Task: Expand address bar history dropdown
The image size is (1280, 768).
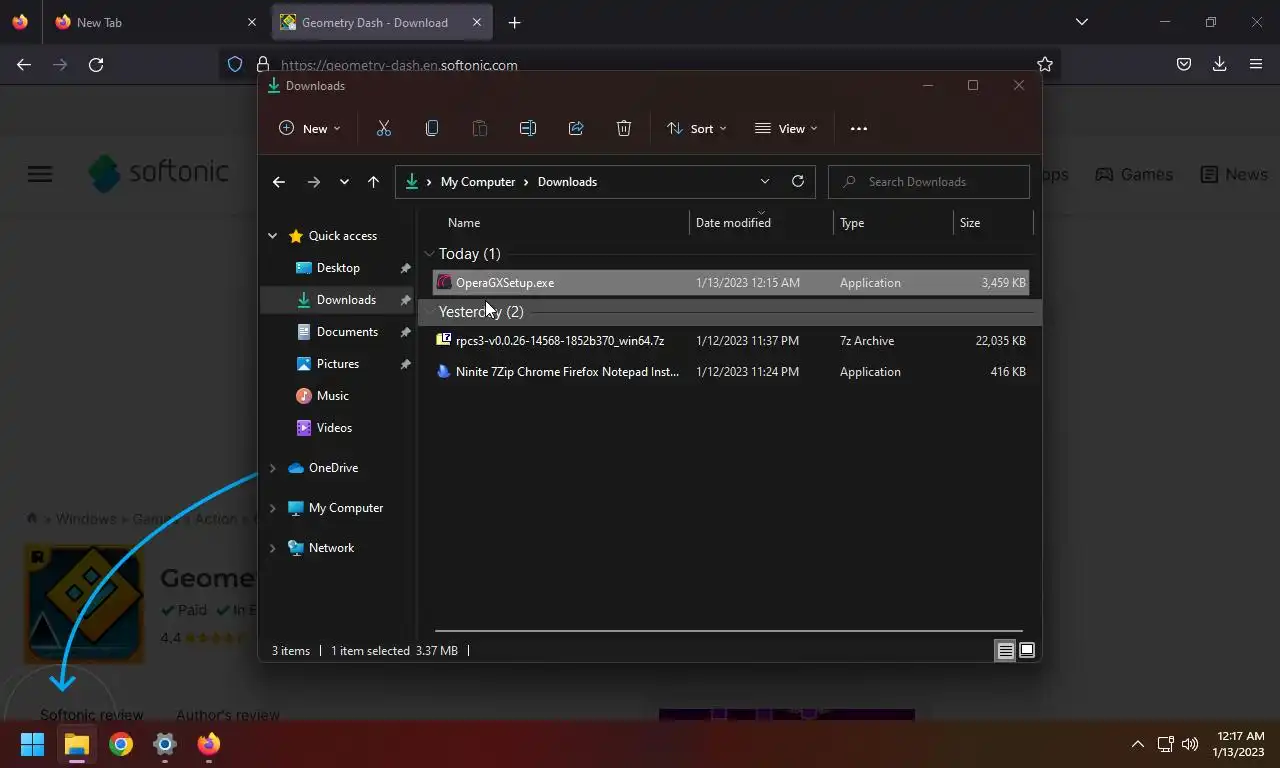Action: [x=765, y=181]
